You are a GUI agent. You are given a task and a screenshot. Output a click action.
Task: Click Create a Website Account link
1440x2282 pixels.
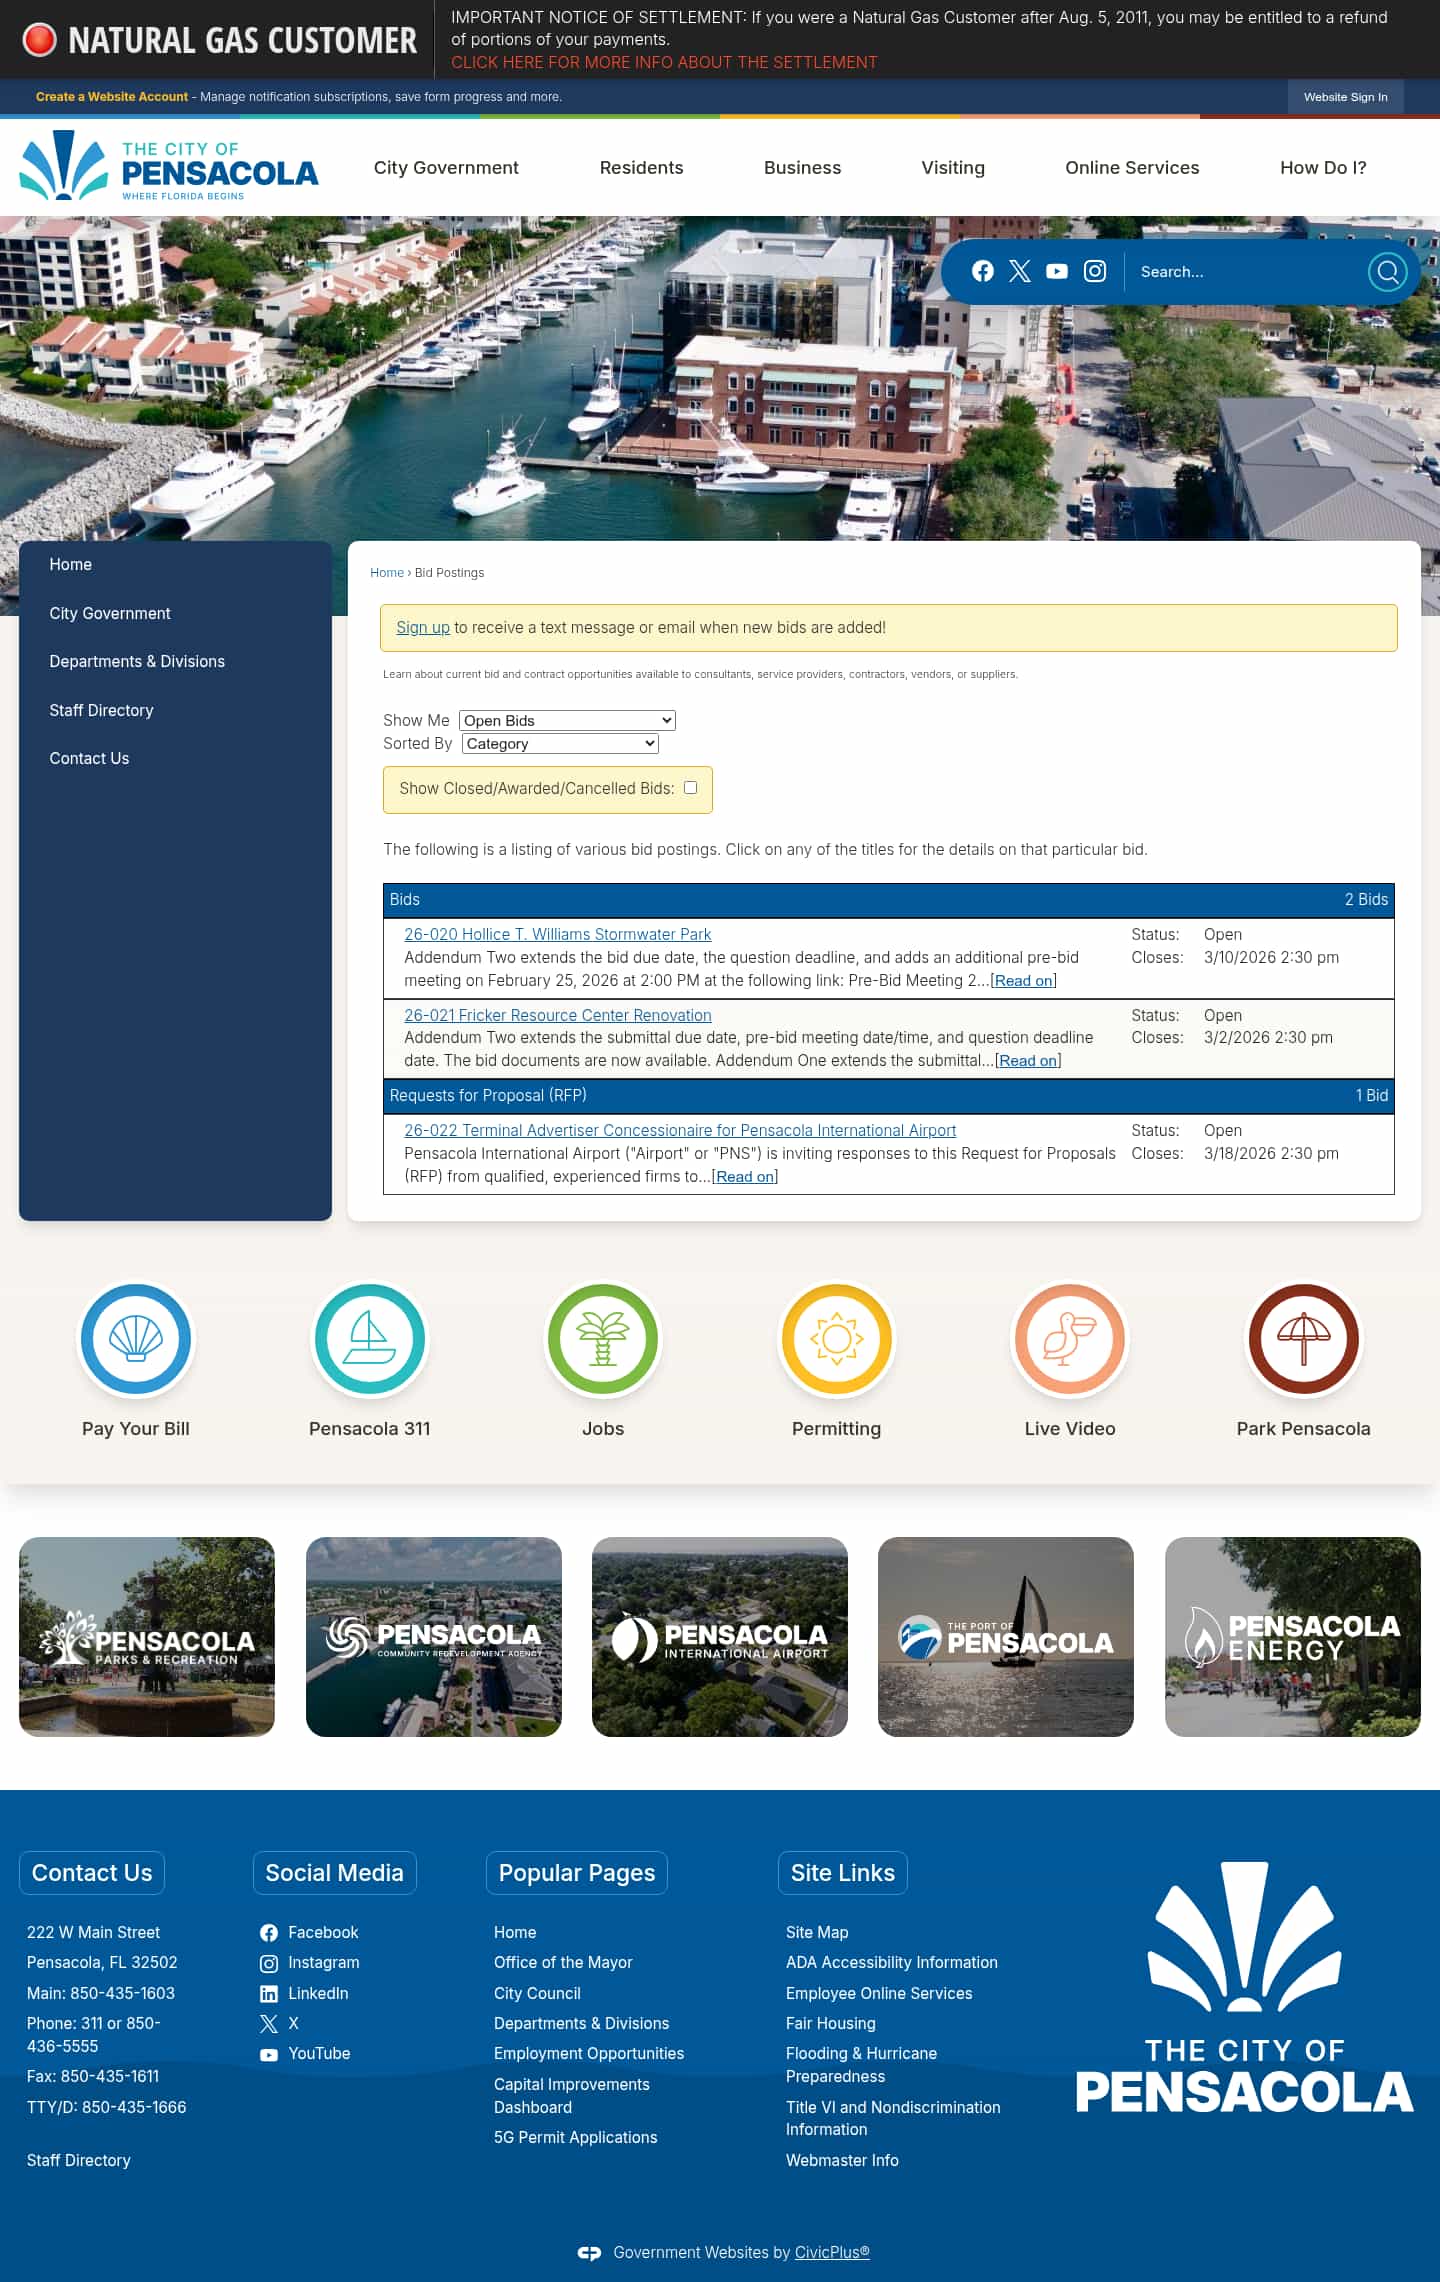112,97
